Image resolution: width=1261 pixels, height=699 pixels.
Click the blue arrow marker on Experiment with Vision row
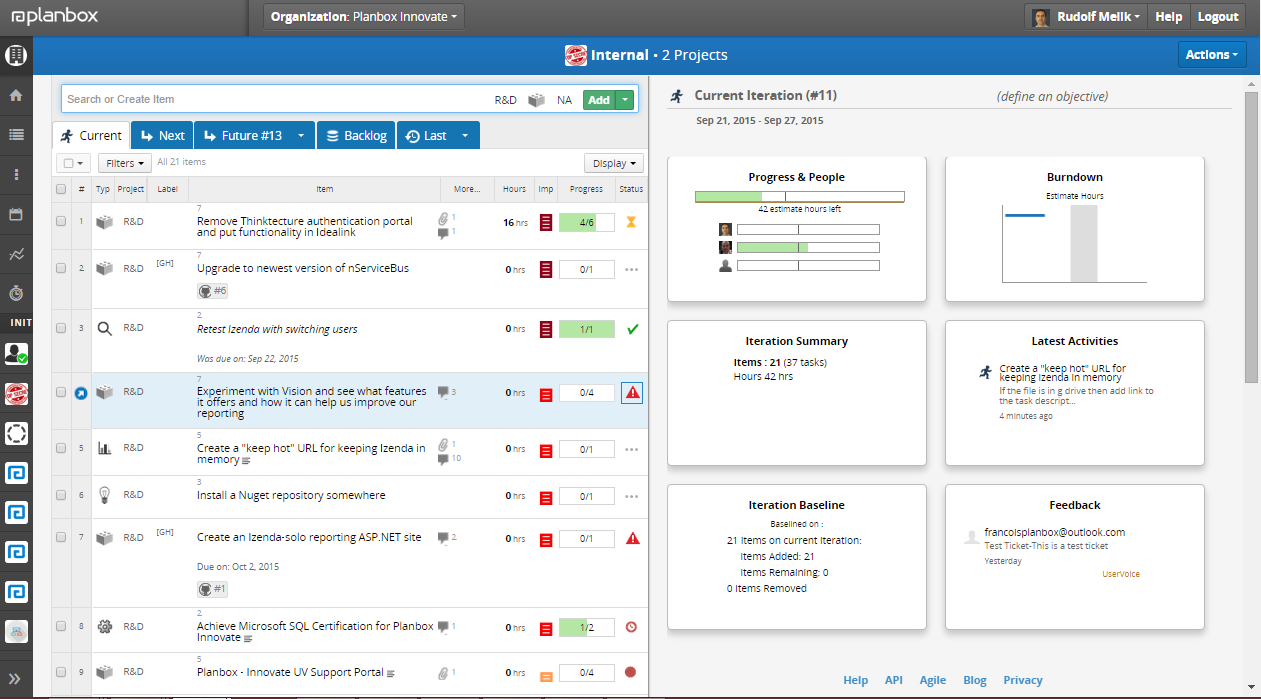pyautogui.click(x=82, y=393)
